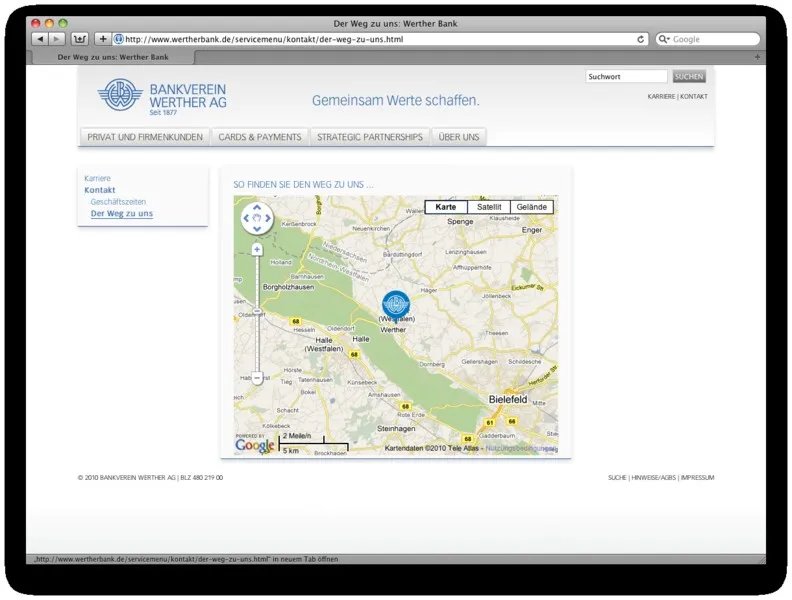
Task: Switch map to Gelände view
Action: click(x=532, y=207)
